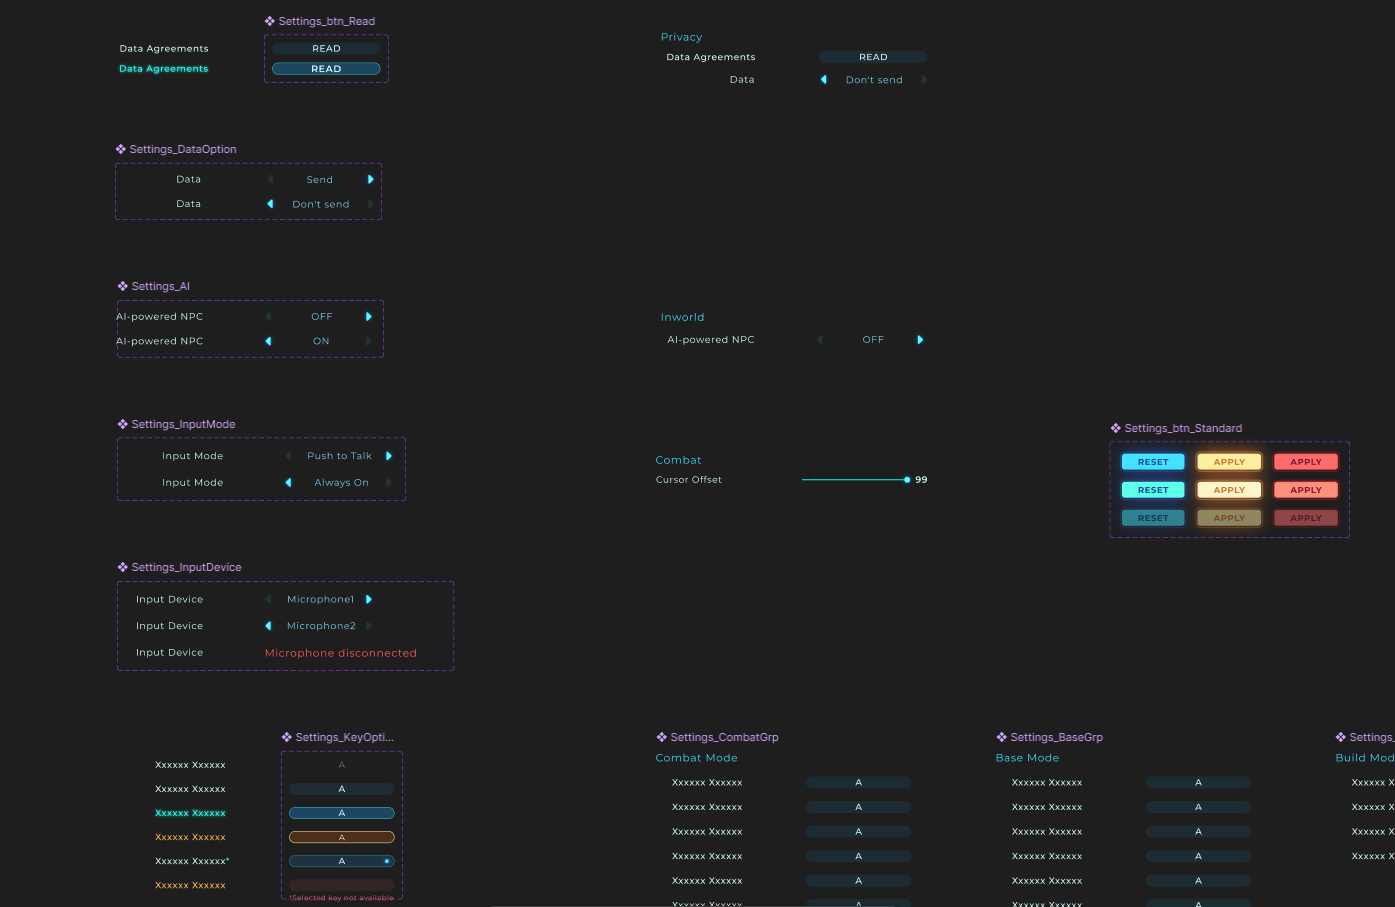Select the ON value in Settings_AI
This screenshot has height=907, width=1395.
[321, 341]
